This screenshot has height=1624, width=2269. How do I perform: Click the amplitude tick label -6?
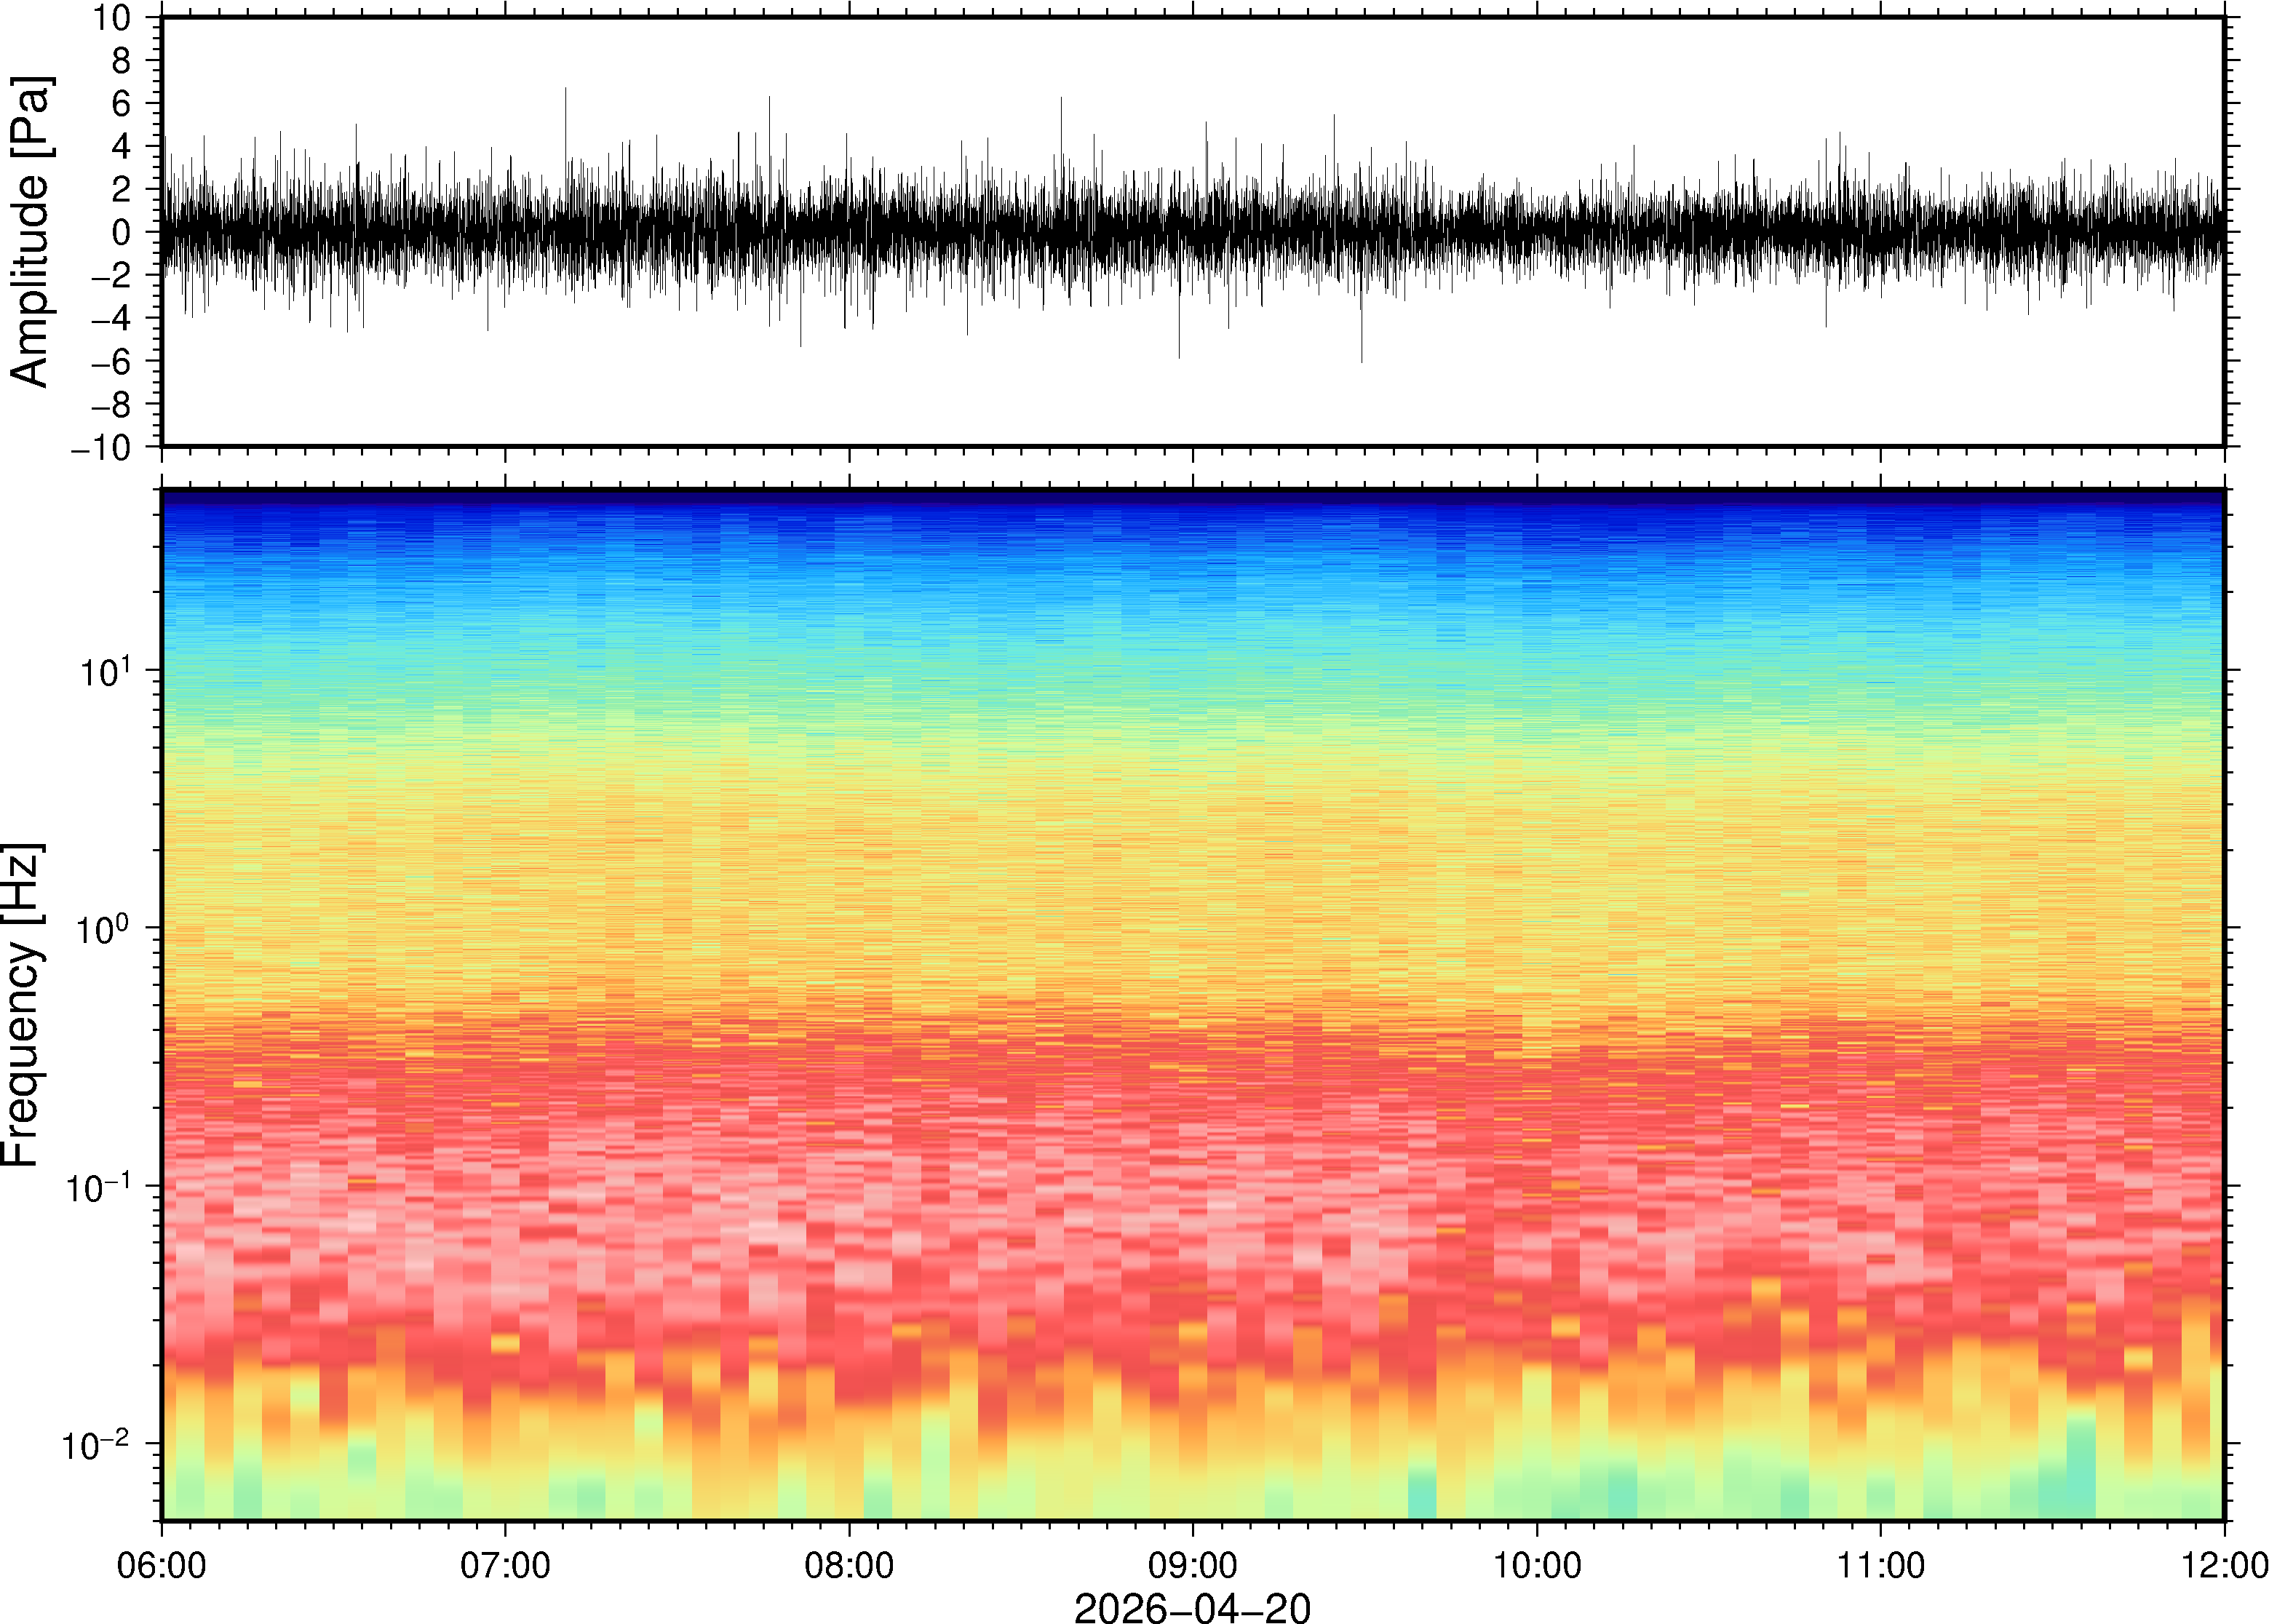(110, 361)
